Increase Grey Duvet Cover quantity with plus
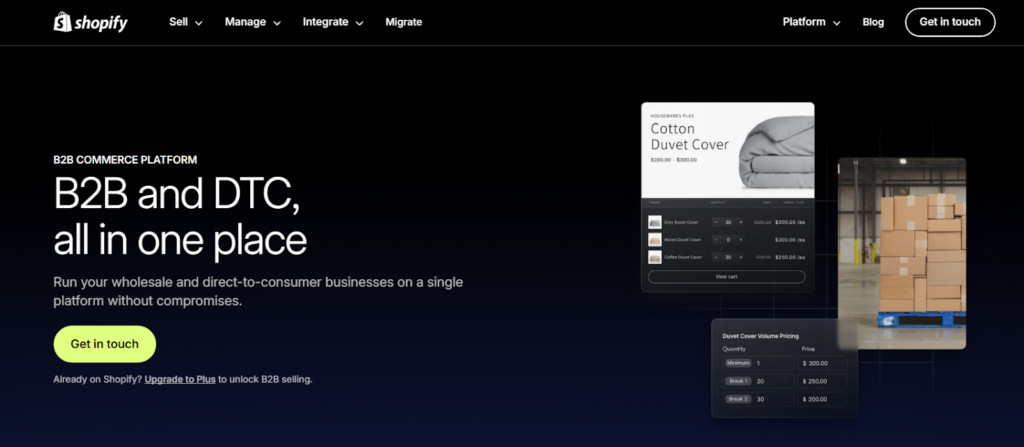Image resolution: width=1024 pixels, height=447 pixels. point(741,222)
